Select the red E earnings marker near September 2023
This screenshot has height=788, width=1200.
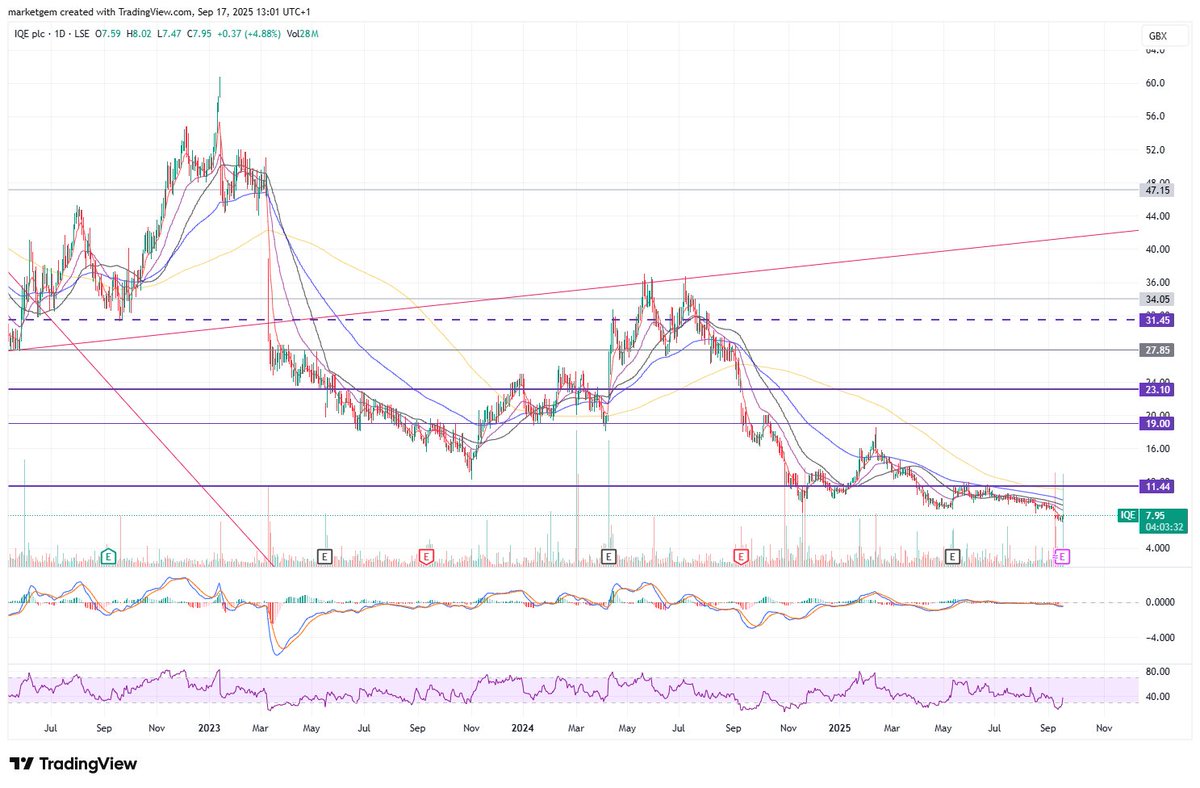[426, 557]
